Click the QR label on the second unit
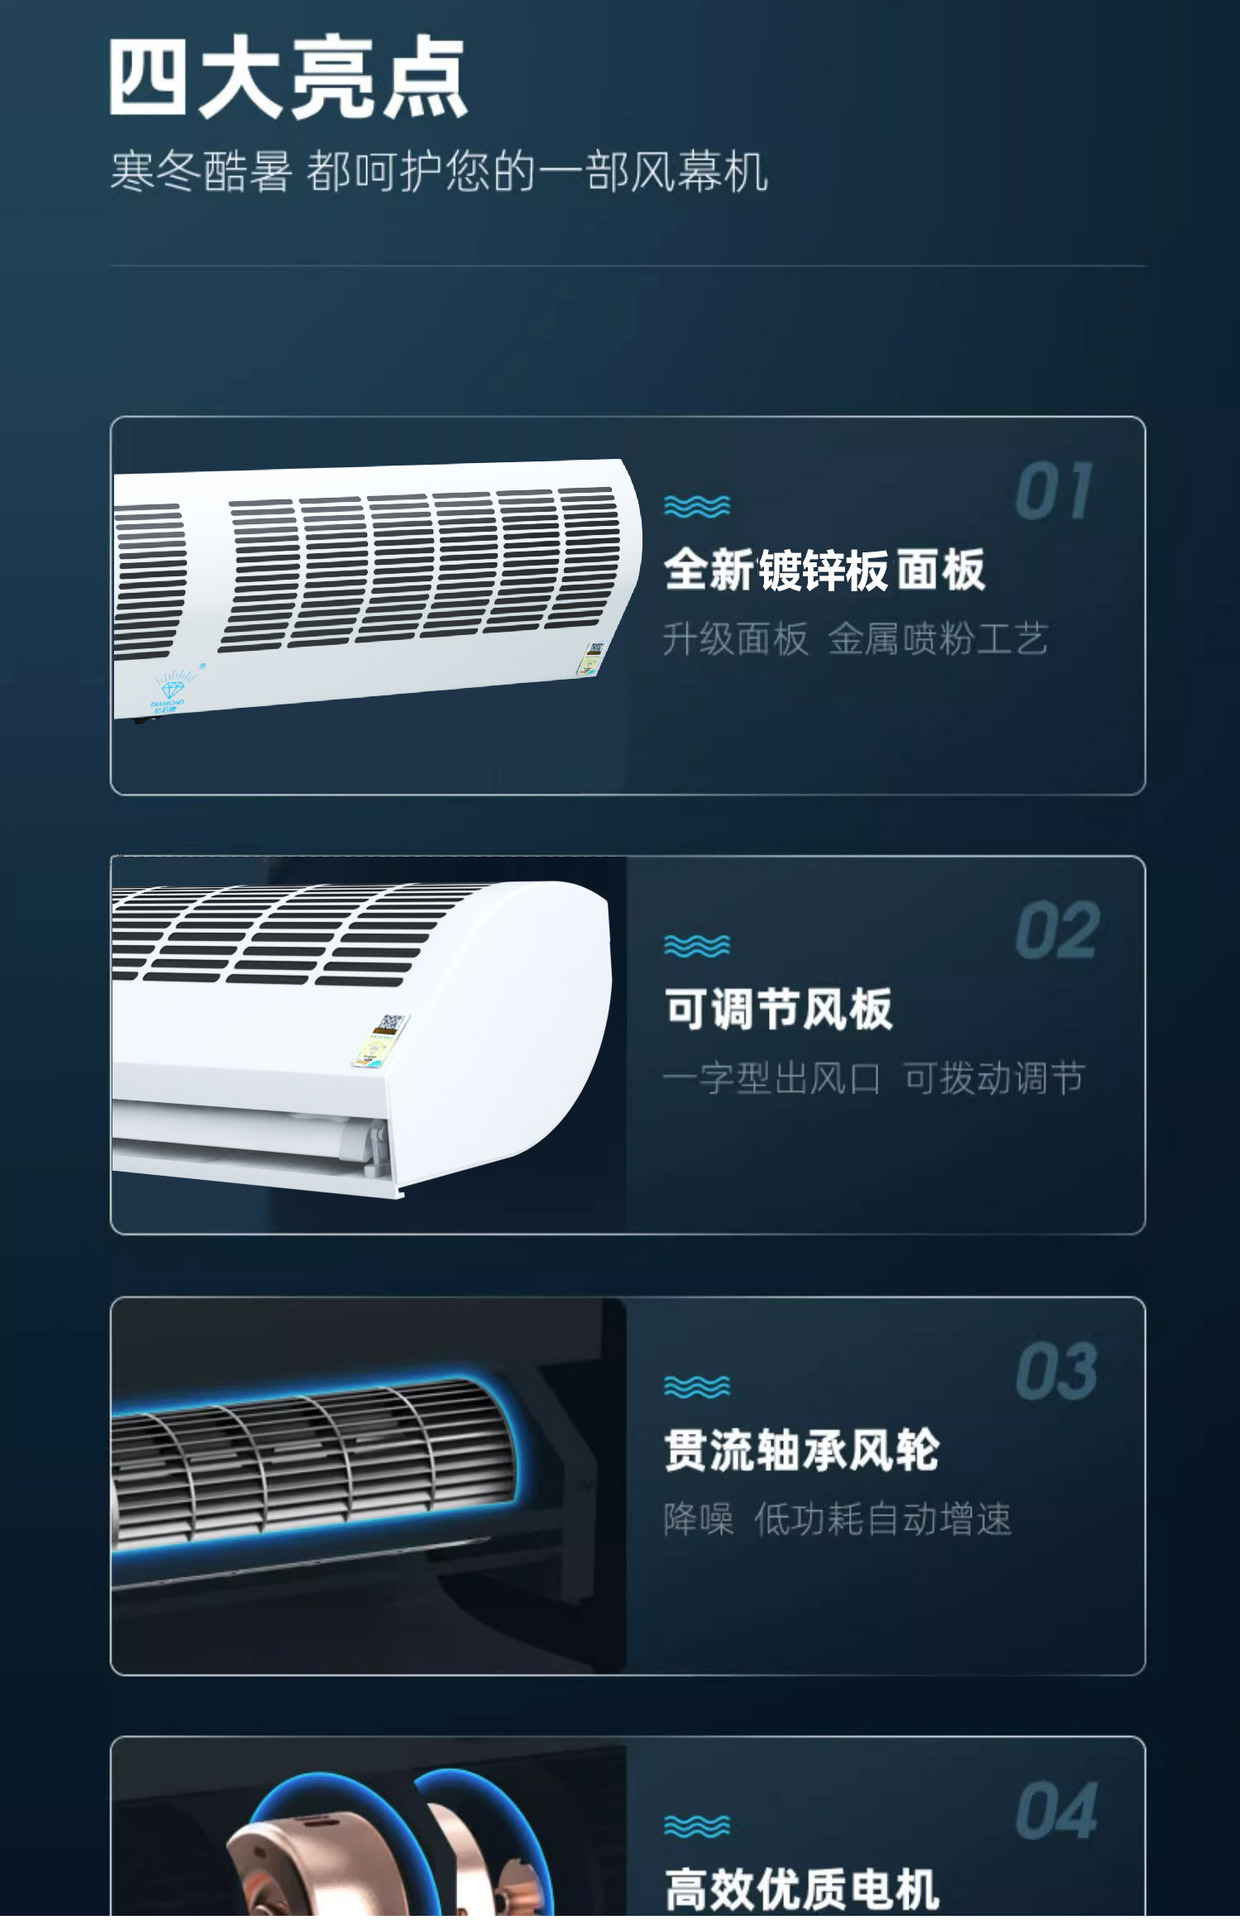The width and height of the screenshot is (1240, 1920). pyautogui.click(x=381, y=1040)
